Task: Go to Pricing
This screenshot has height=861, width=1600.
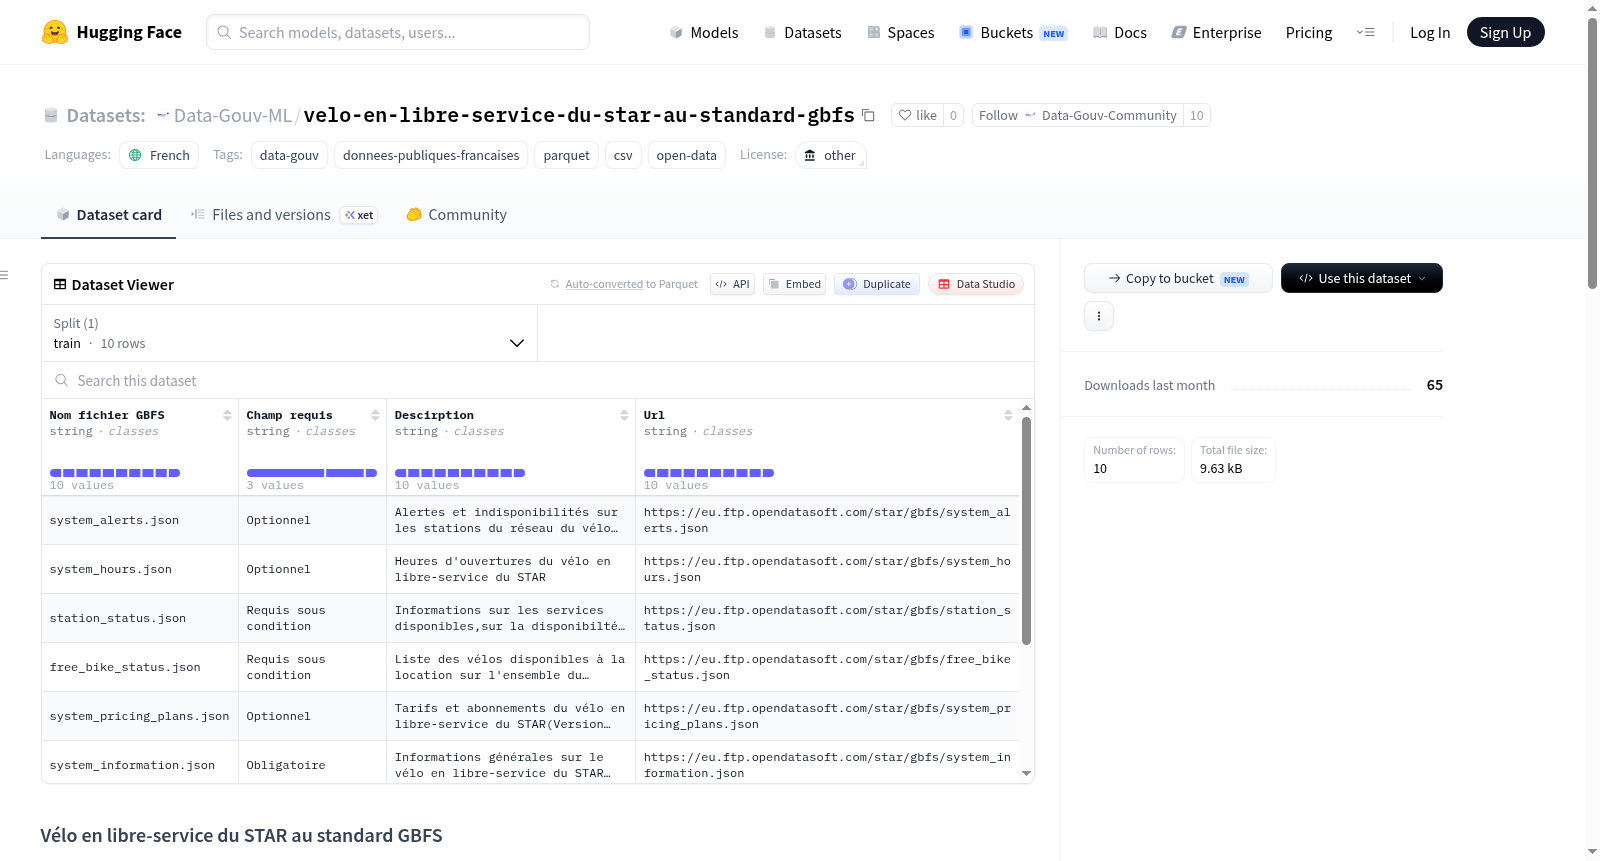Action: [x=1309, y=32]
